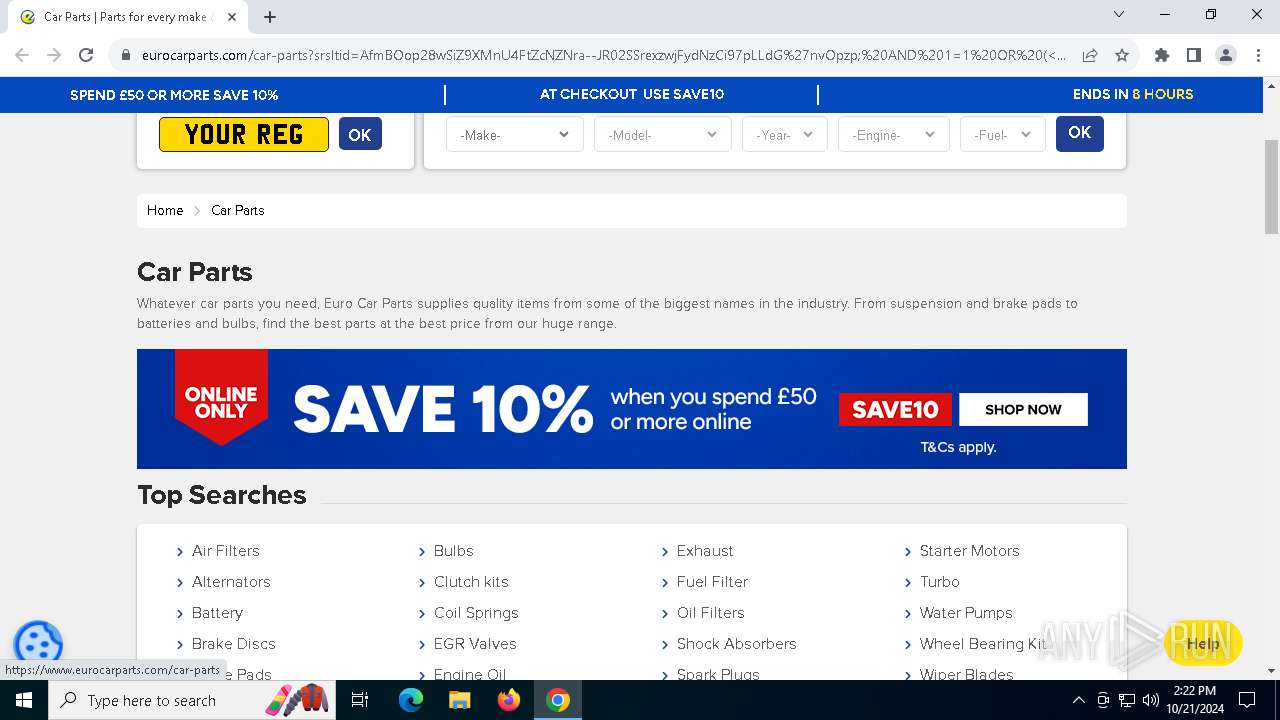Launch Microsoft Edge from the taskbar
Viewport: 1280px width, 720px height.
click(x=411, y=700)
